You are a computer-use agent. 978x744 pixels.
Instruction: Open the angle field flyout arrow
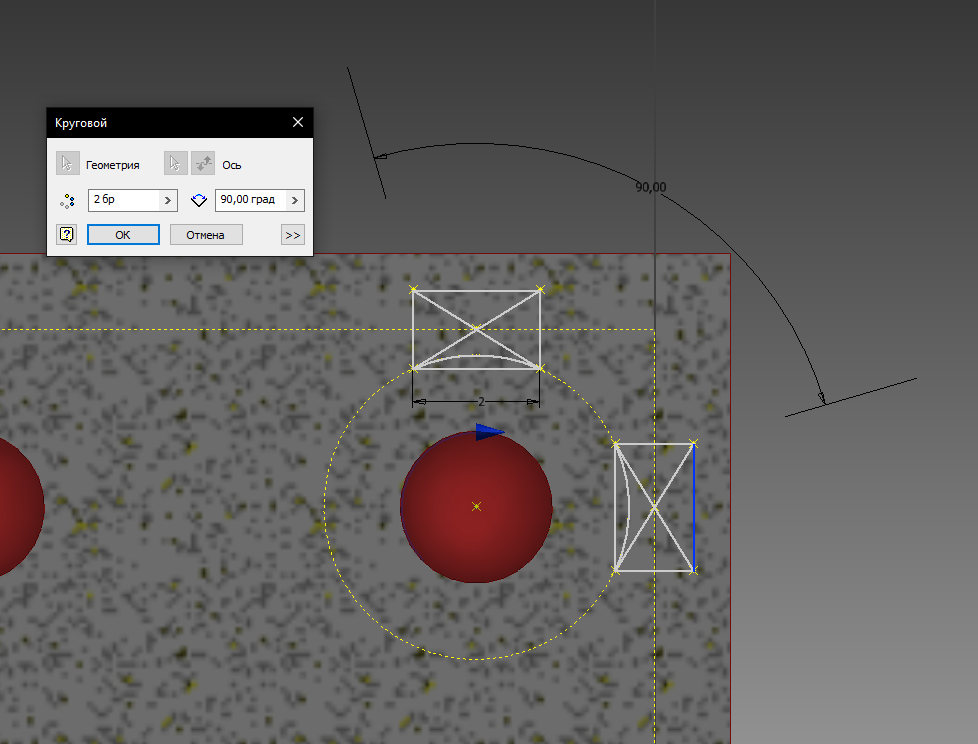click(295, 200)
